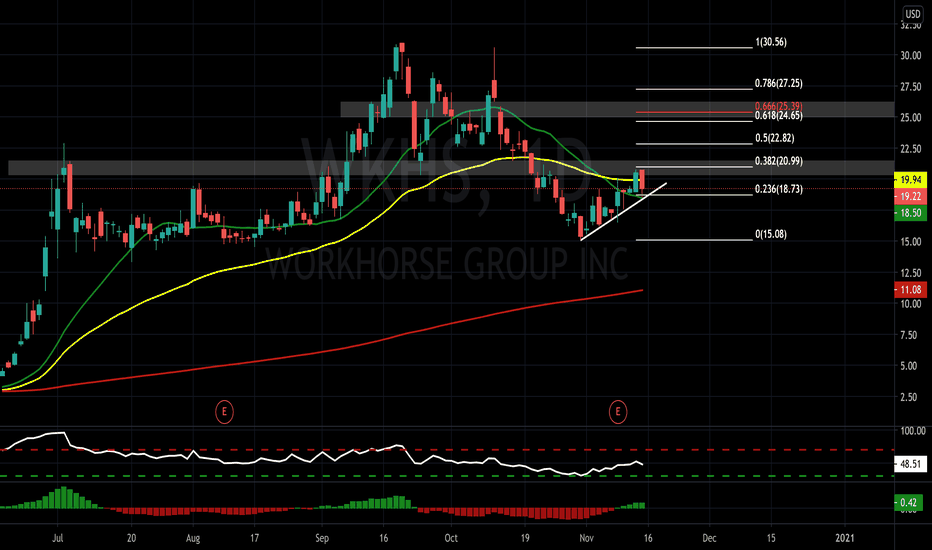Click the white ascending trendline

click(623, 212)
